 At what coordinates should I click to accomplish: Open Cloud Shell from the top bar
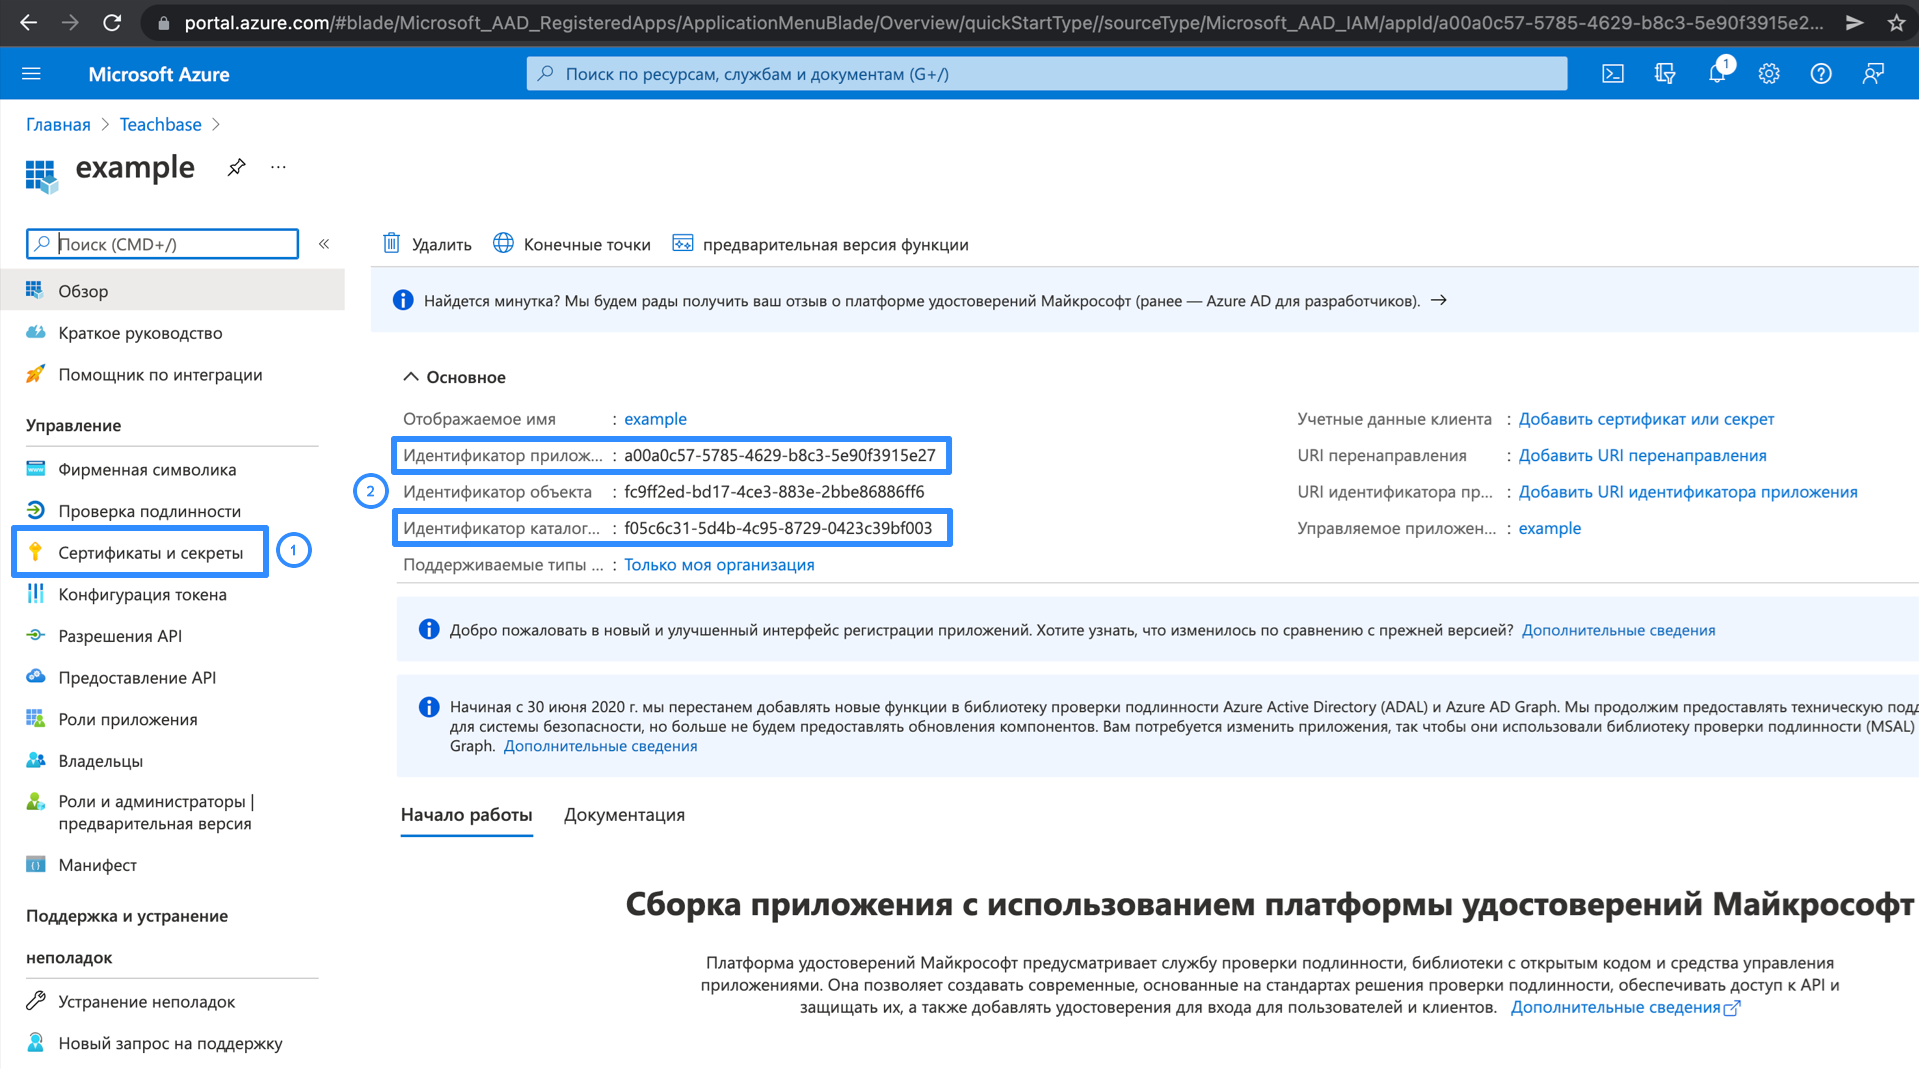coord(1612,74)
